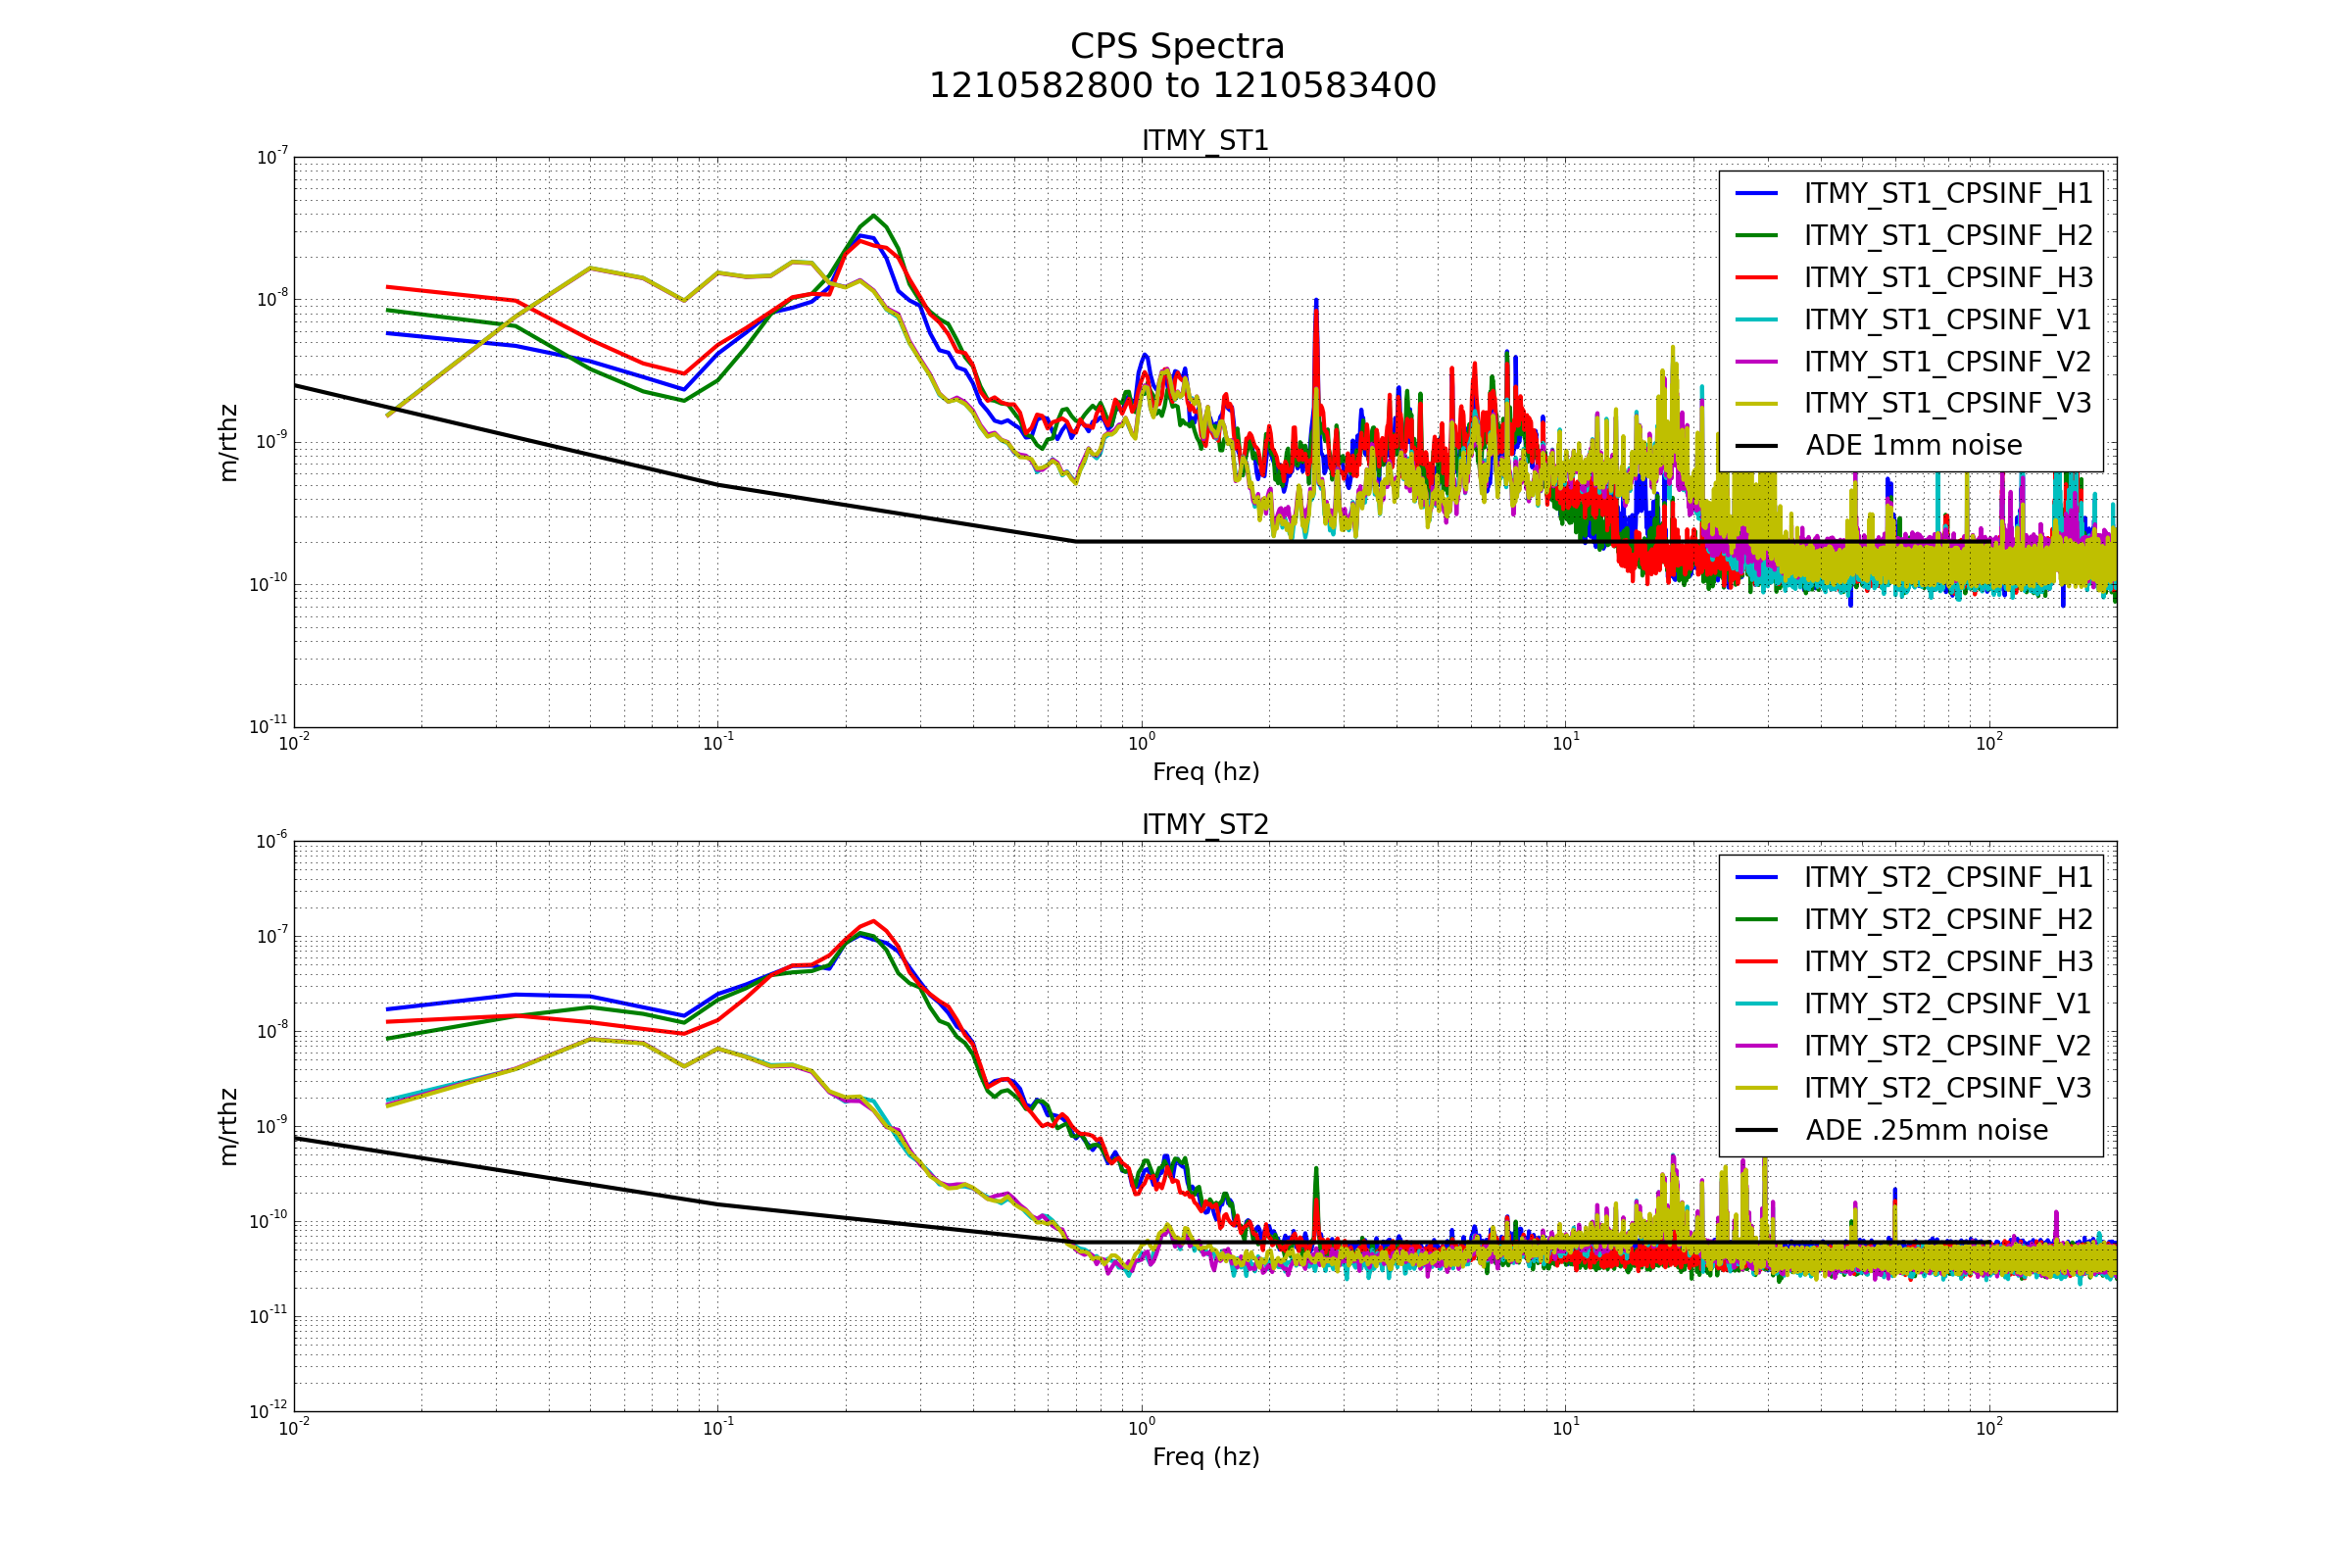The image size is (2352, 1568).
Task: Click the green ITMY_ST2_CPSINF_H2 legend line
Action: tap(1756, 919)
